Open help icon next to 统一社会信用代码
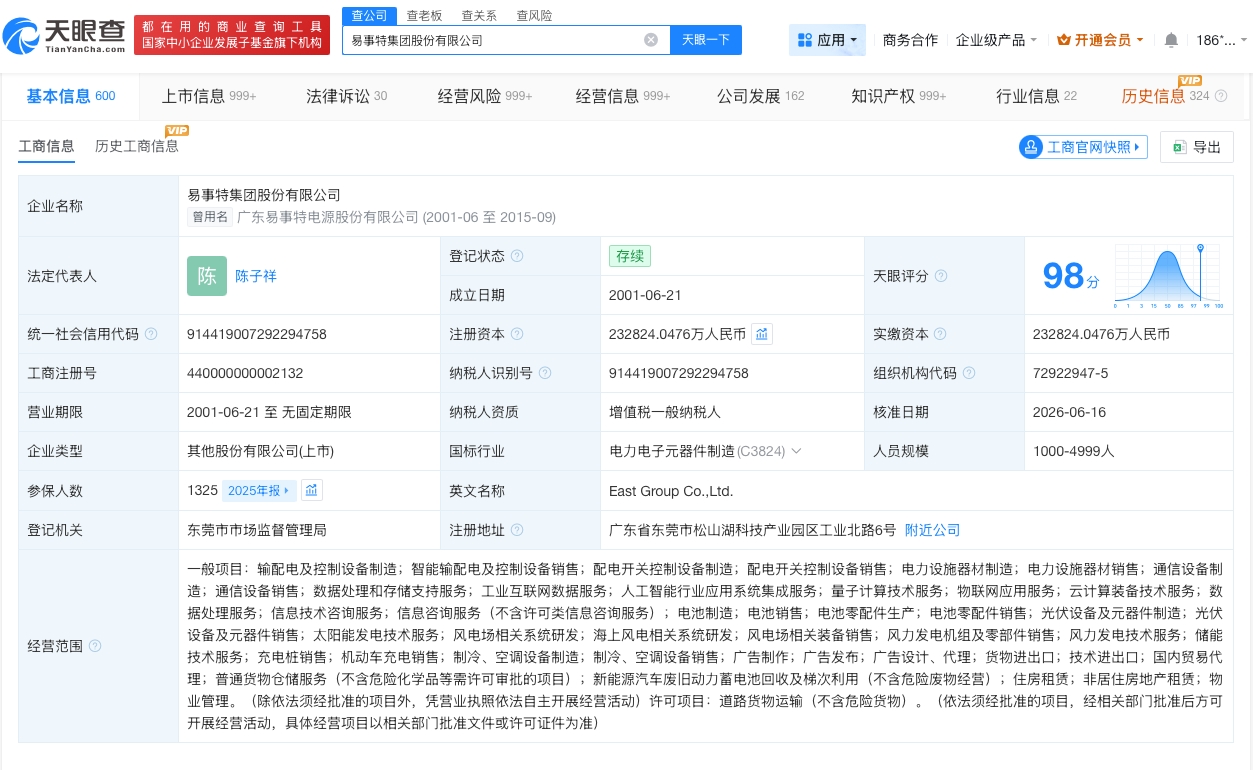The image size is (1253, 770). (151, 334)
